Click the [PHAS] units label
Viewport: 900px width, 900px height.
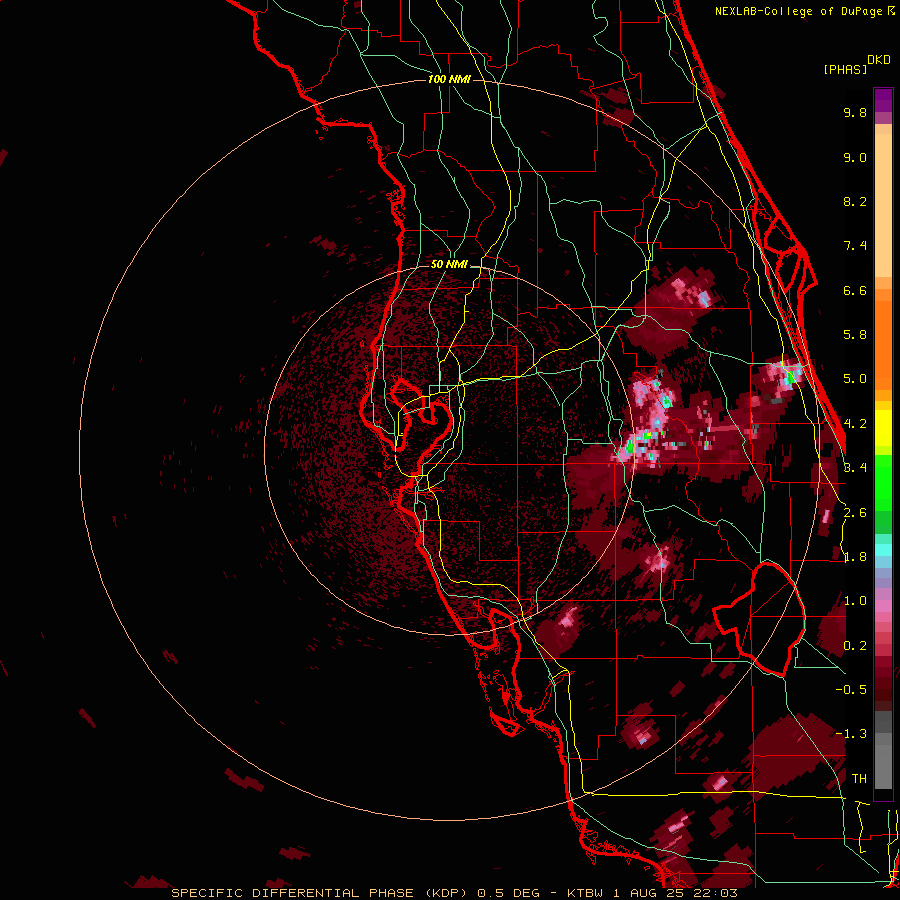coord(845,69)
